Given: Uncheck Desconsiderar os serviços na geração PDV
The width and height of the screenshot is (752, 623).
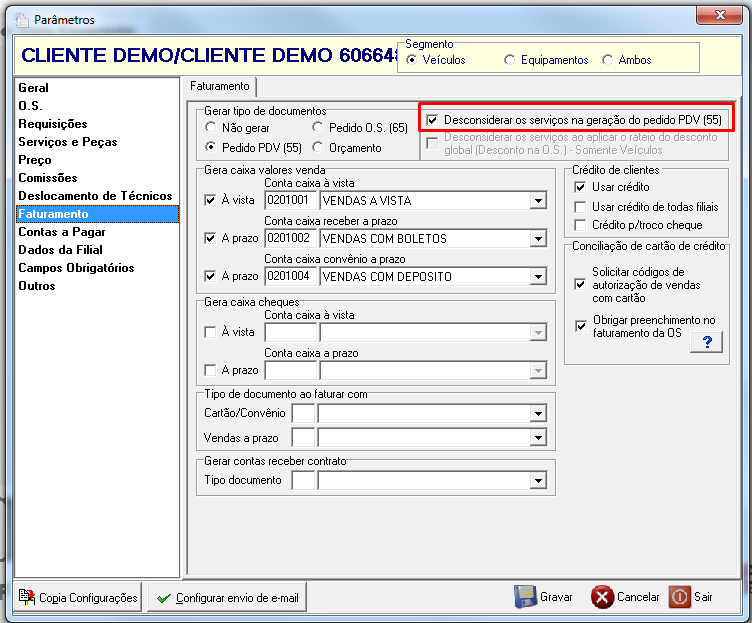Looking at the screenshot, I should [432, 120].
